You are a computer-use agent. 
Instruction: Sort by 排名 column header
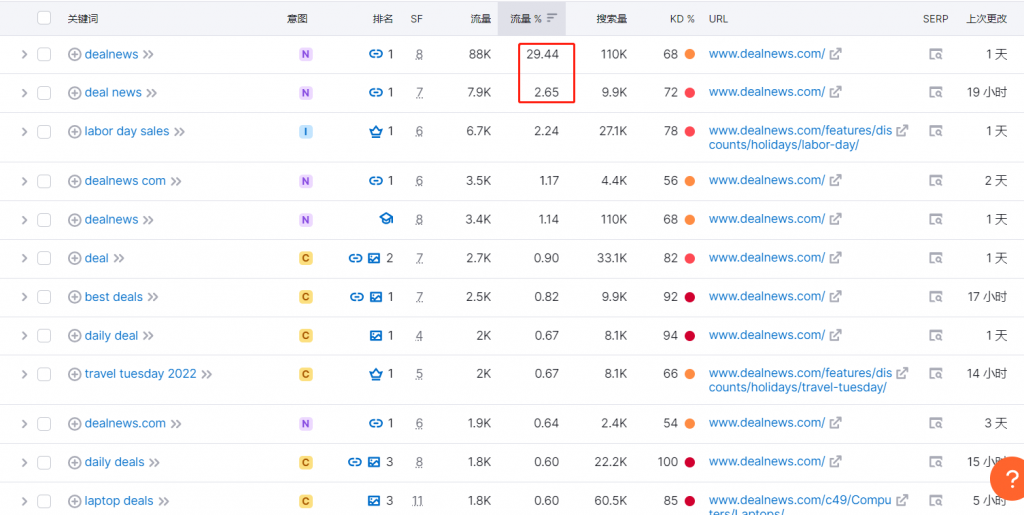click(x=383, y=19)
